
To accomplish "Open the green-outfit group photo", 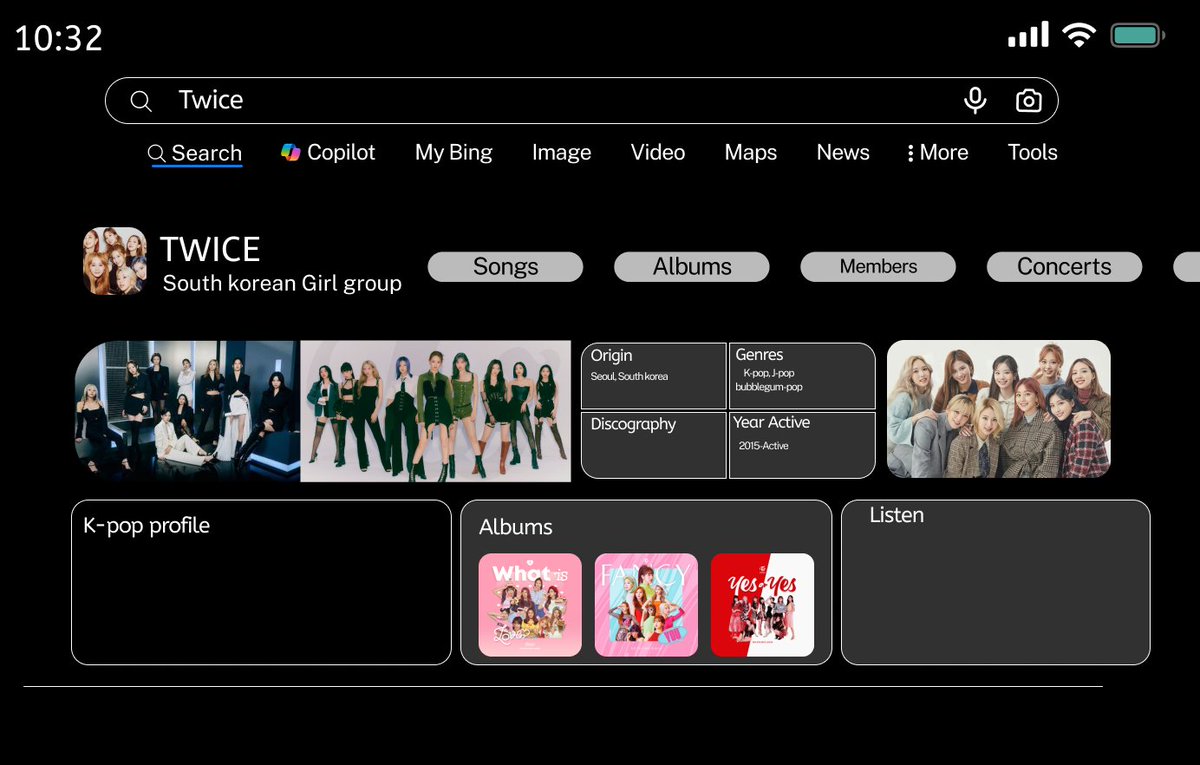I will pos(436,411).
